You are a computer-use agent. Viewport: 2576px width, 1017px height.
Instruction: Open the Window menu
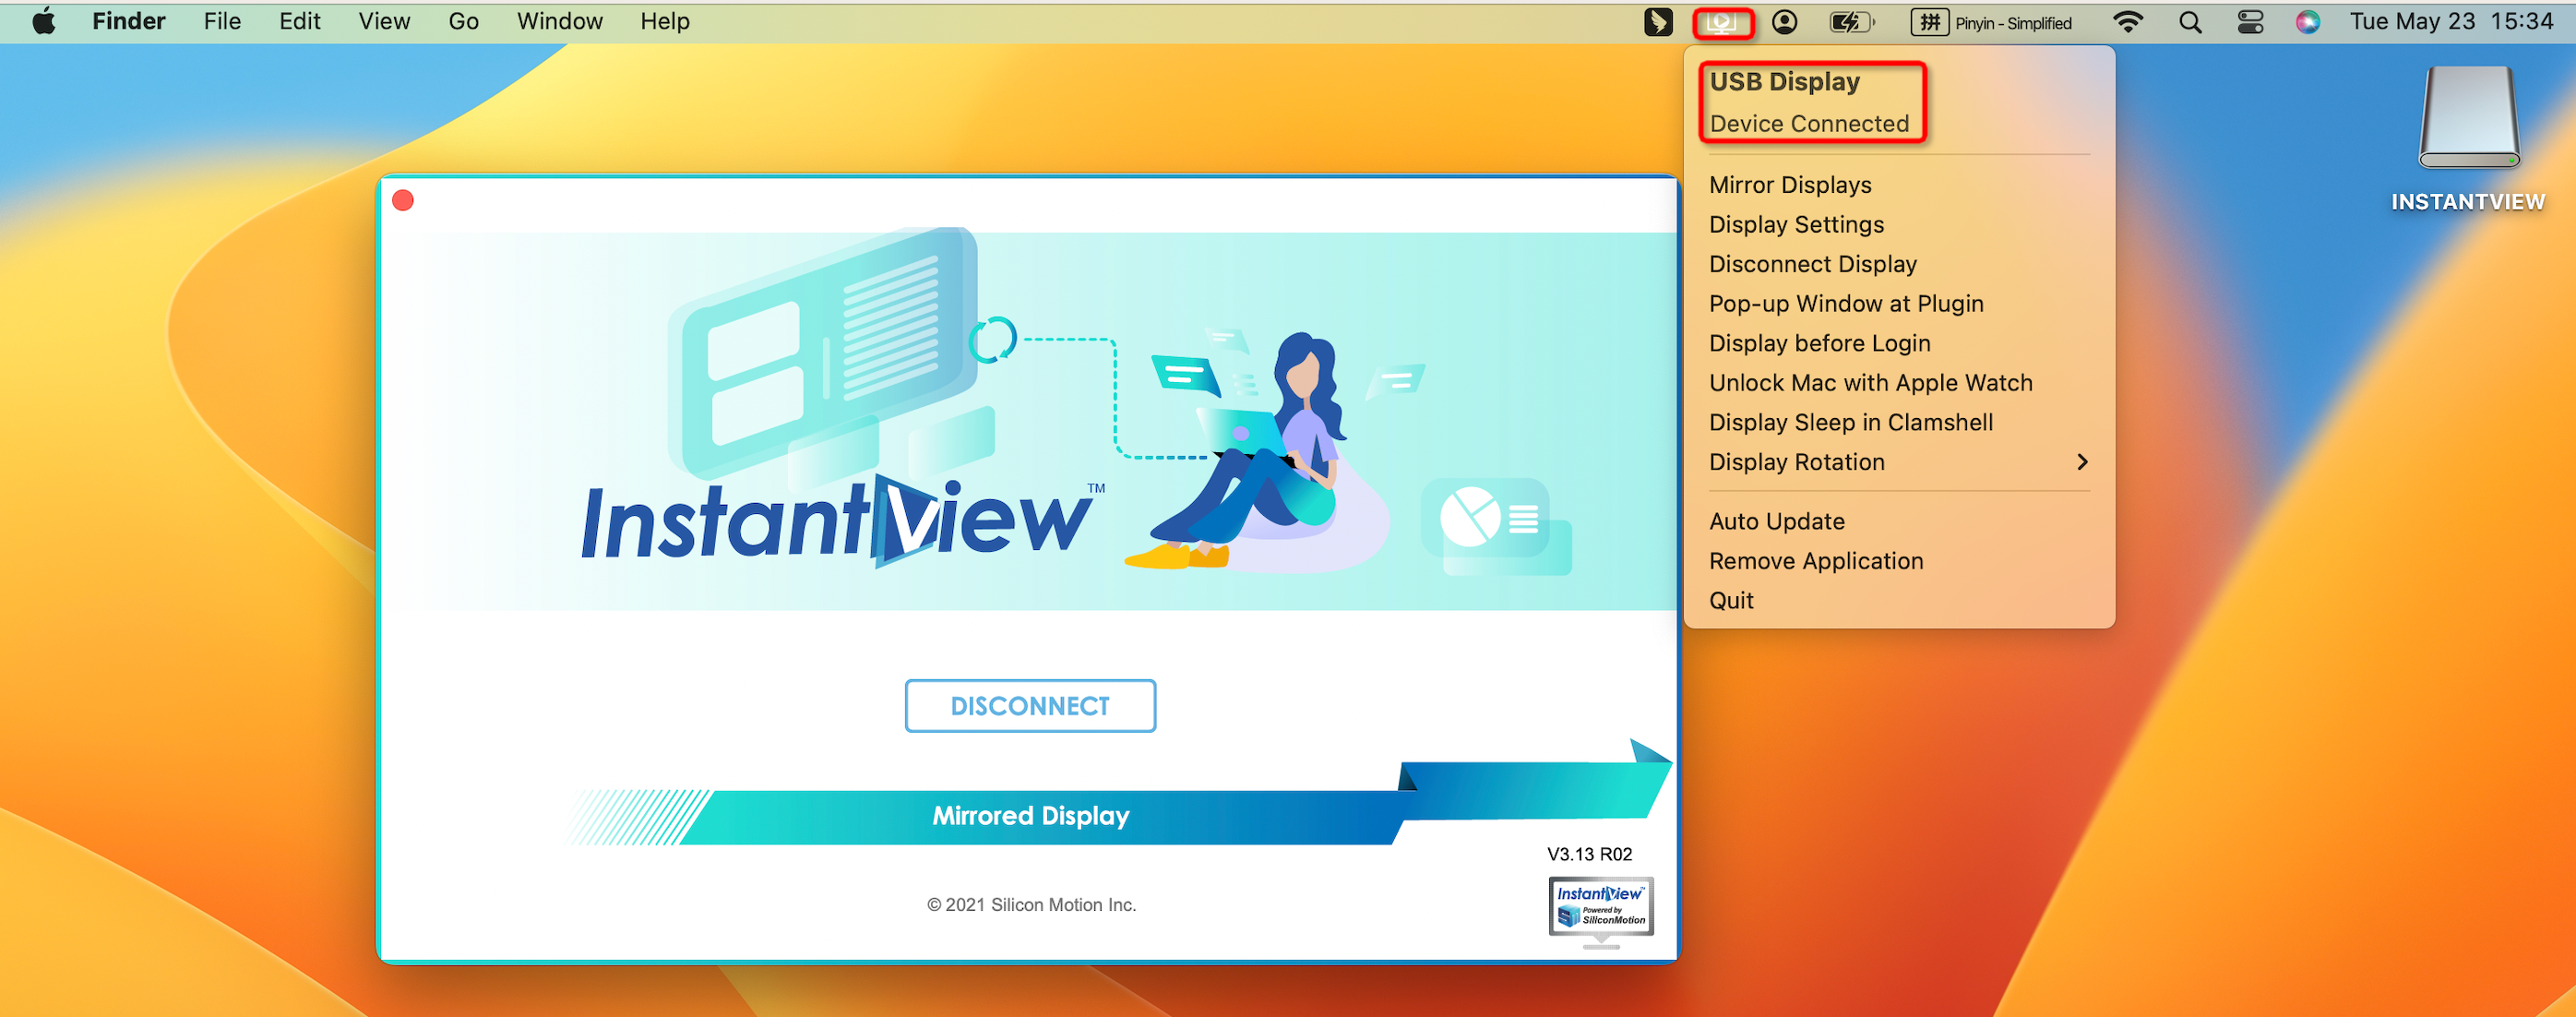pos(560,21)
